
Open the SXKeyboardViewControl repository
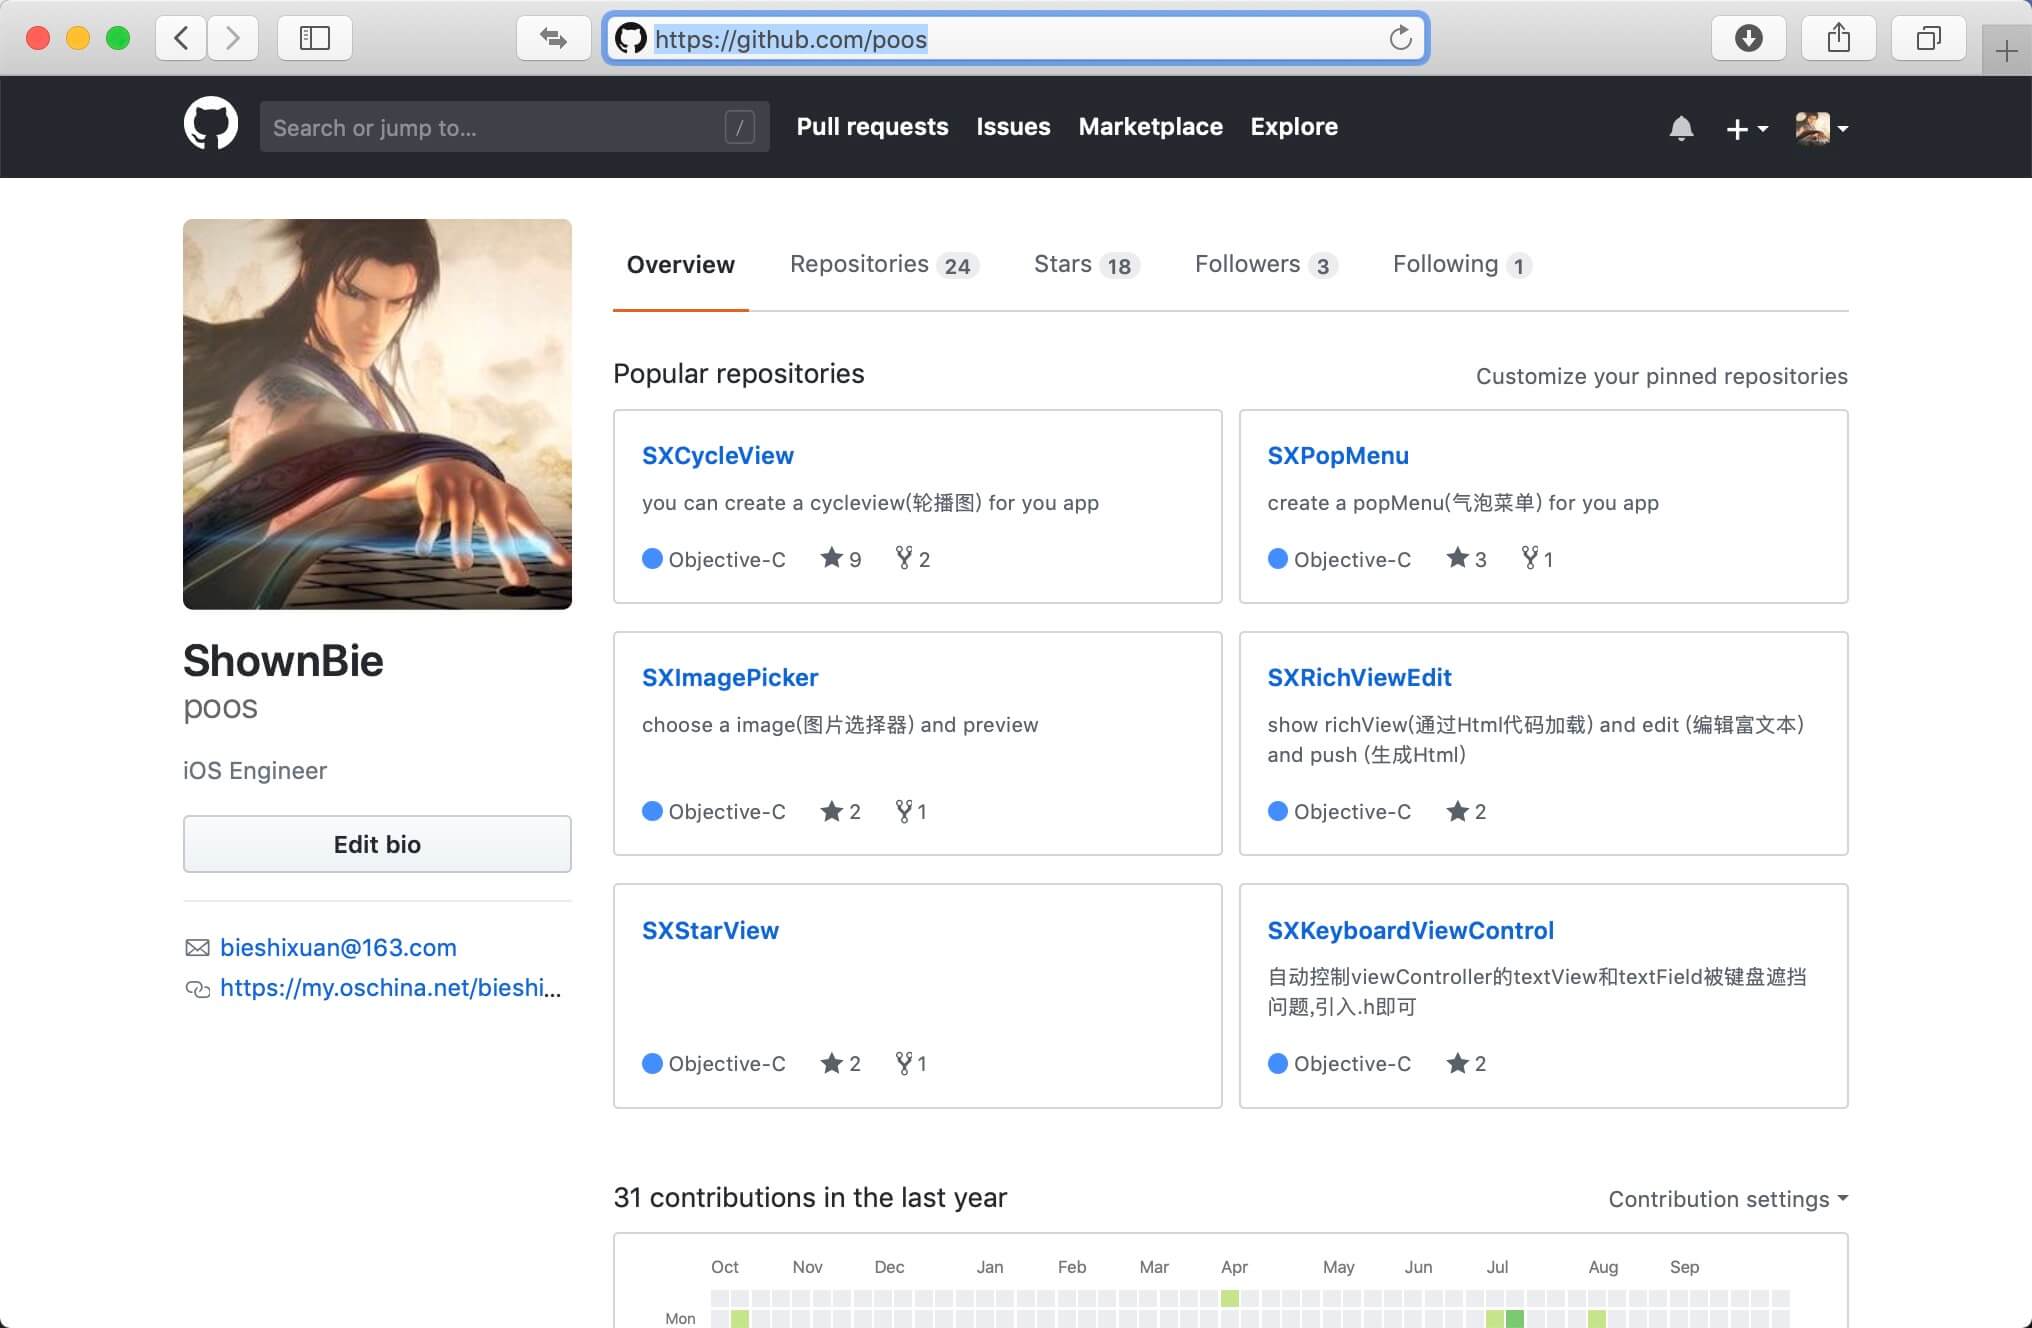[x=1410, y=930]
